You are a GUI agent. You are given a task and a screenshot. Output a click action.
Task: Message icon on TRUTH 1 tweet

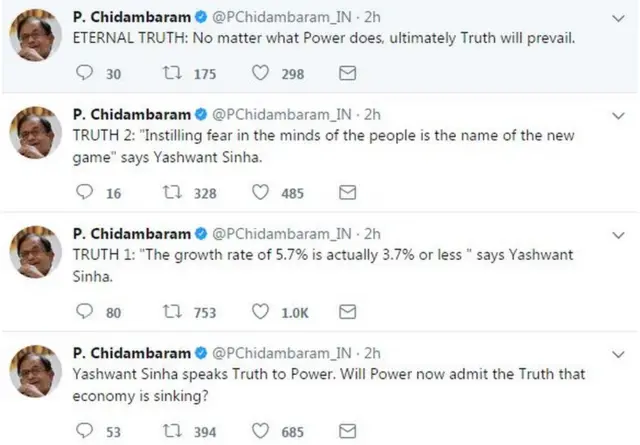coord(347,312)
